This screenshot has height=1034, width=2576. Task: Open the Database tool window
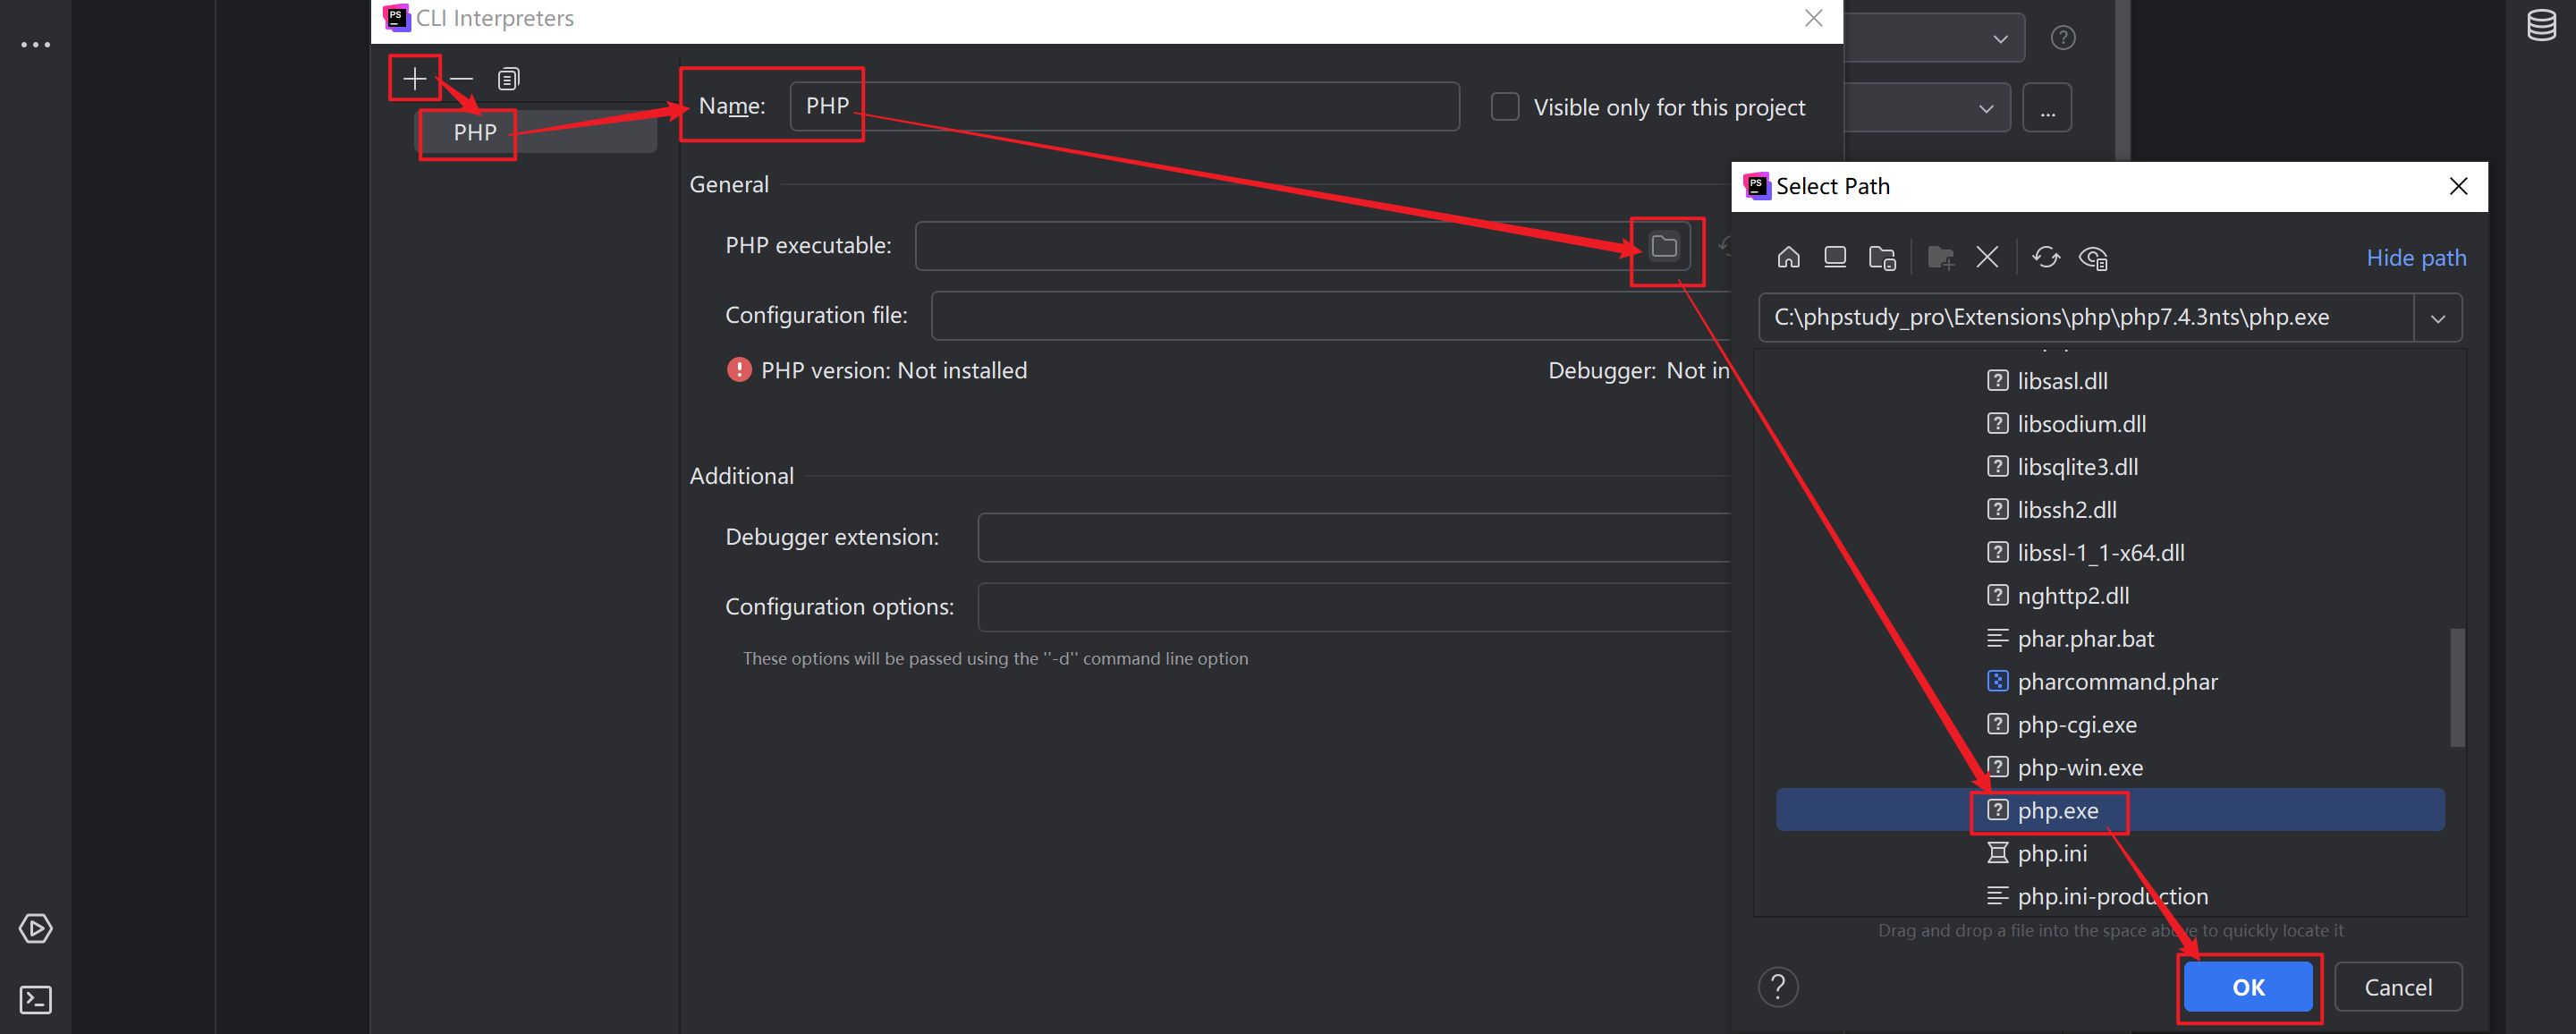2541,25
